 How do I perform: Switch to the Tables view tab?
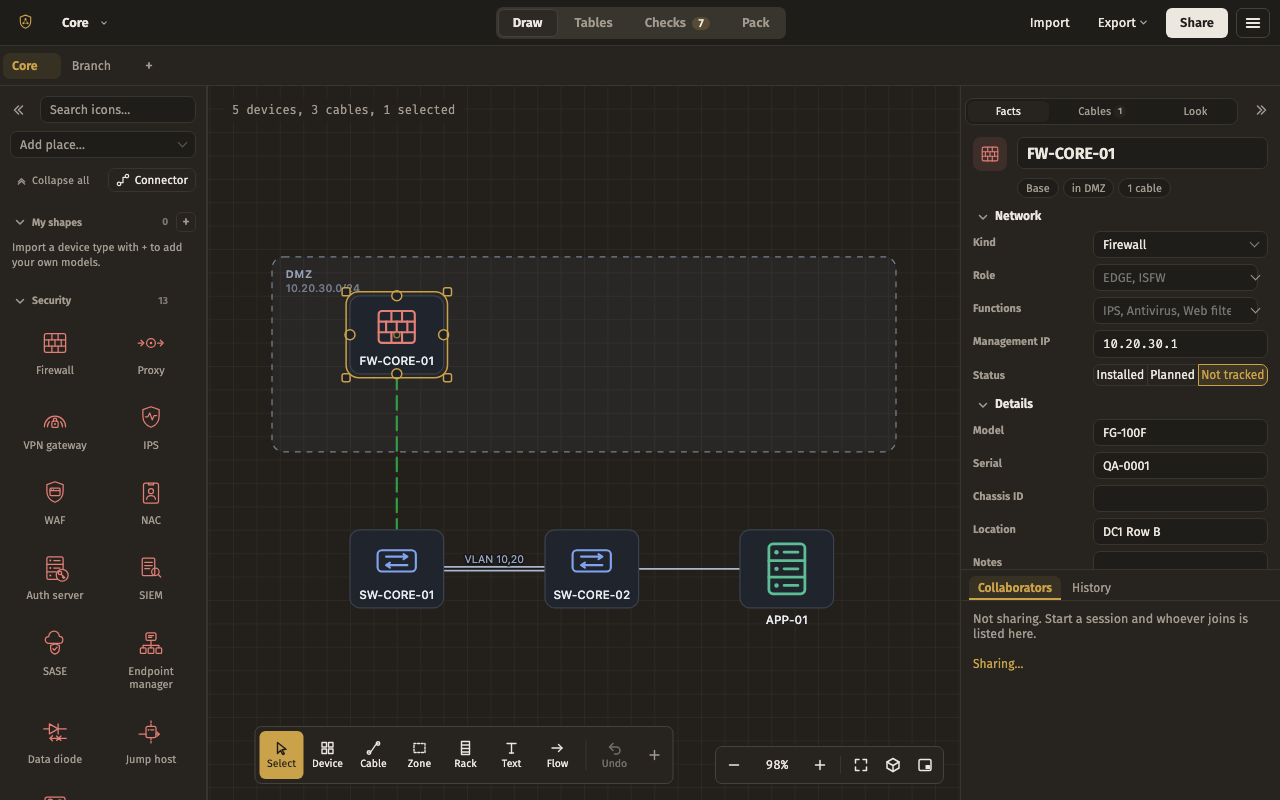tap(593, 23)
